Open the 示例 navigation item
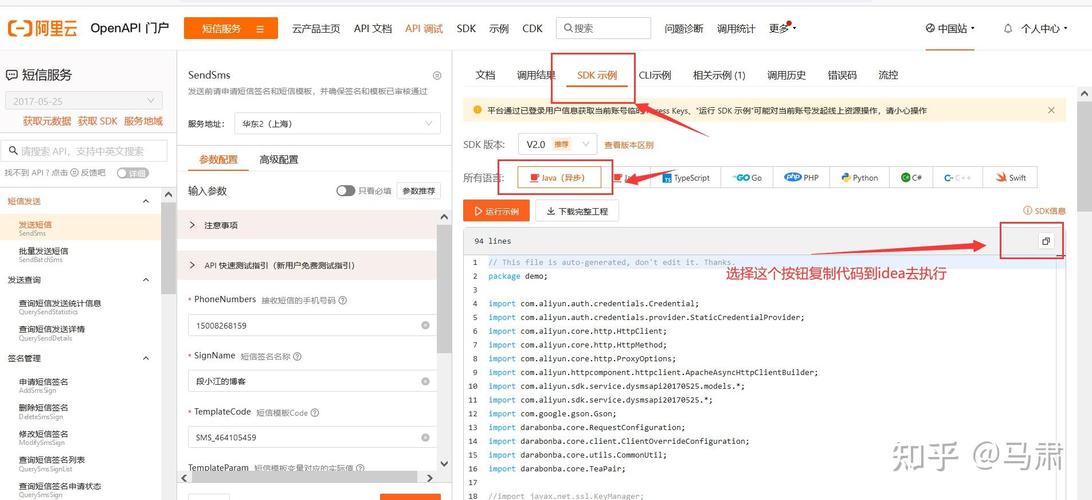The image size is (1092, 500). point(499,29)
